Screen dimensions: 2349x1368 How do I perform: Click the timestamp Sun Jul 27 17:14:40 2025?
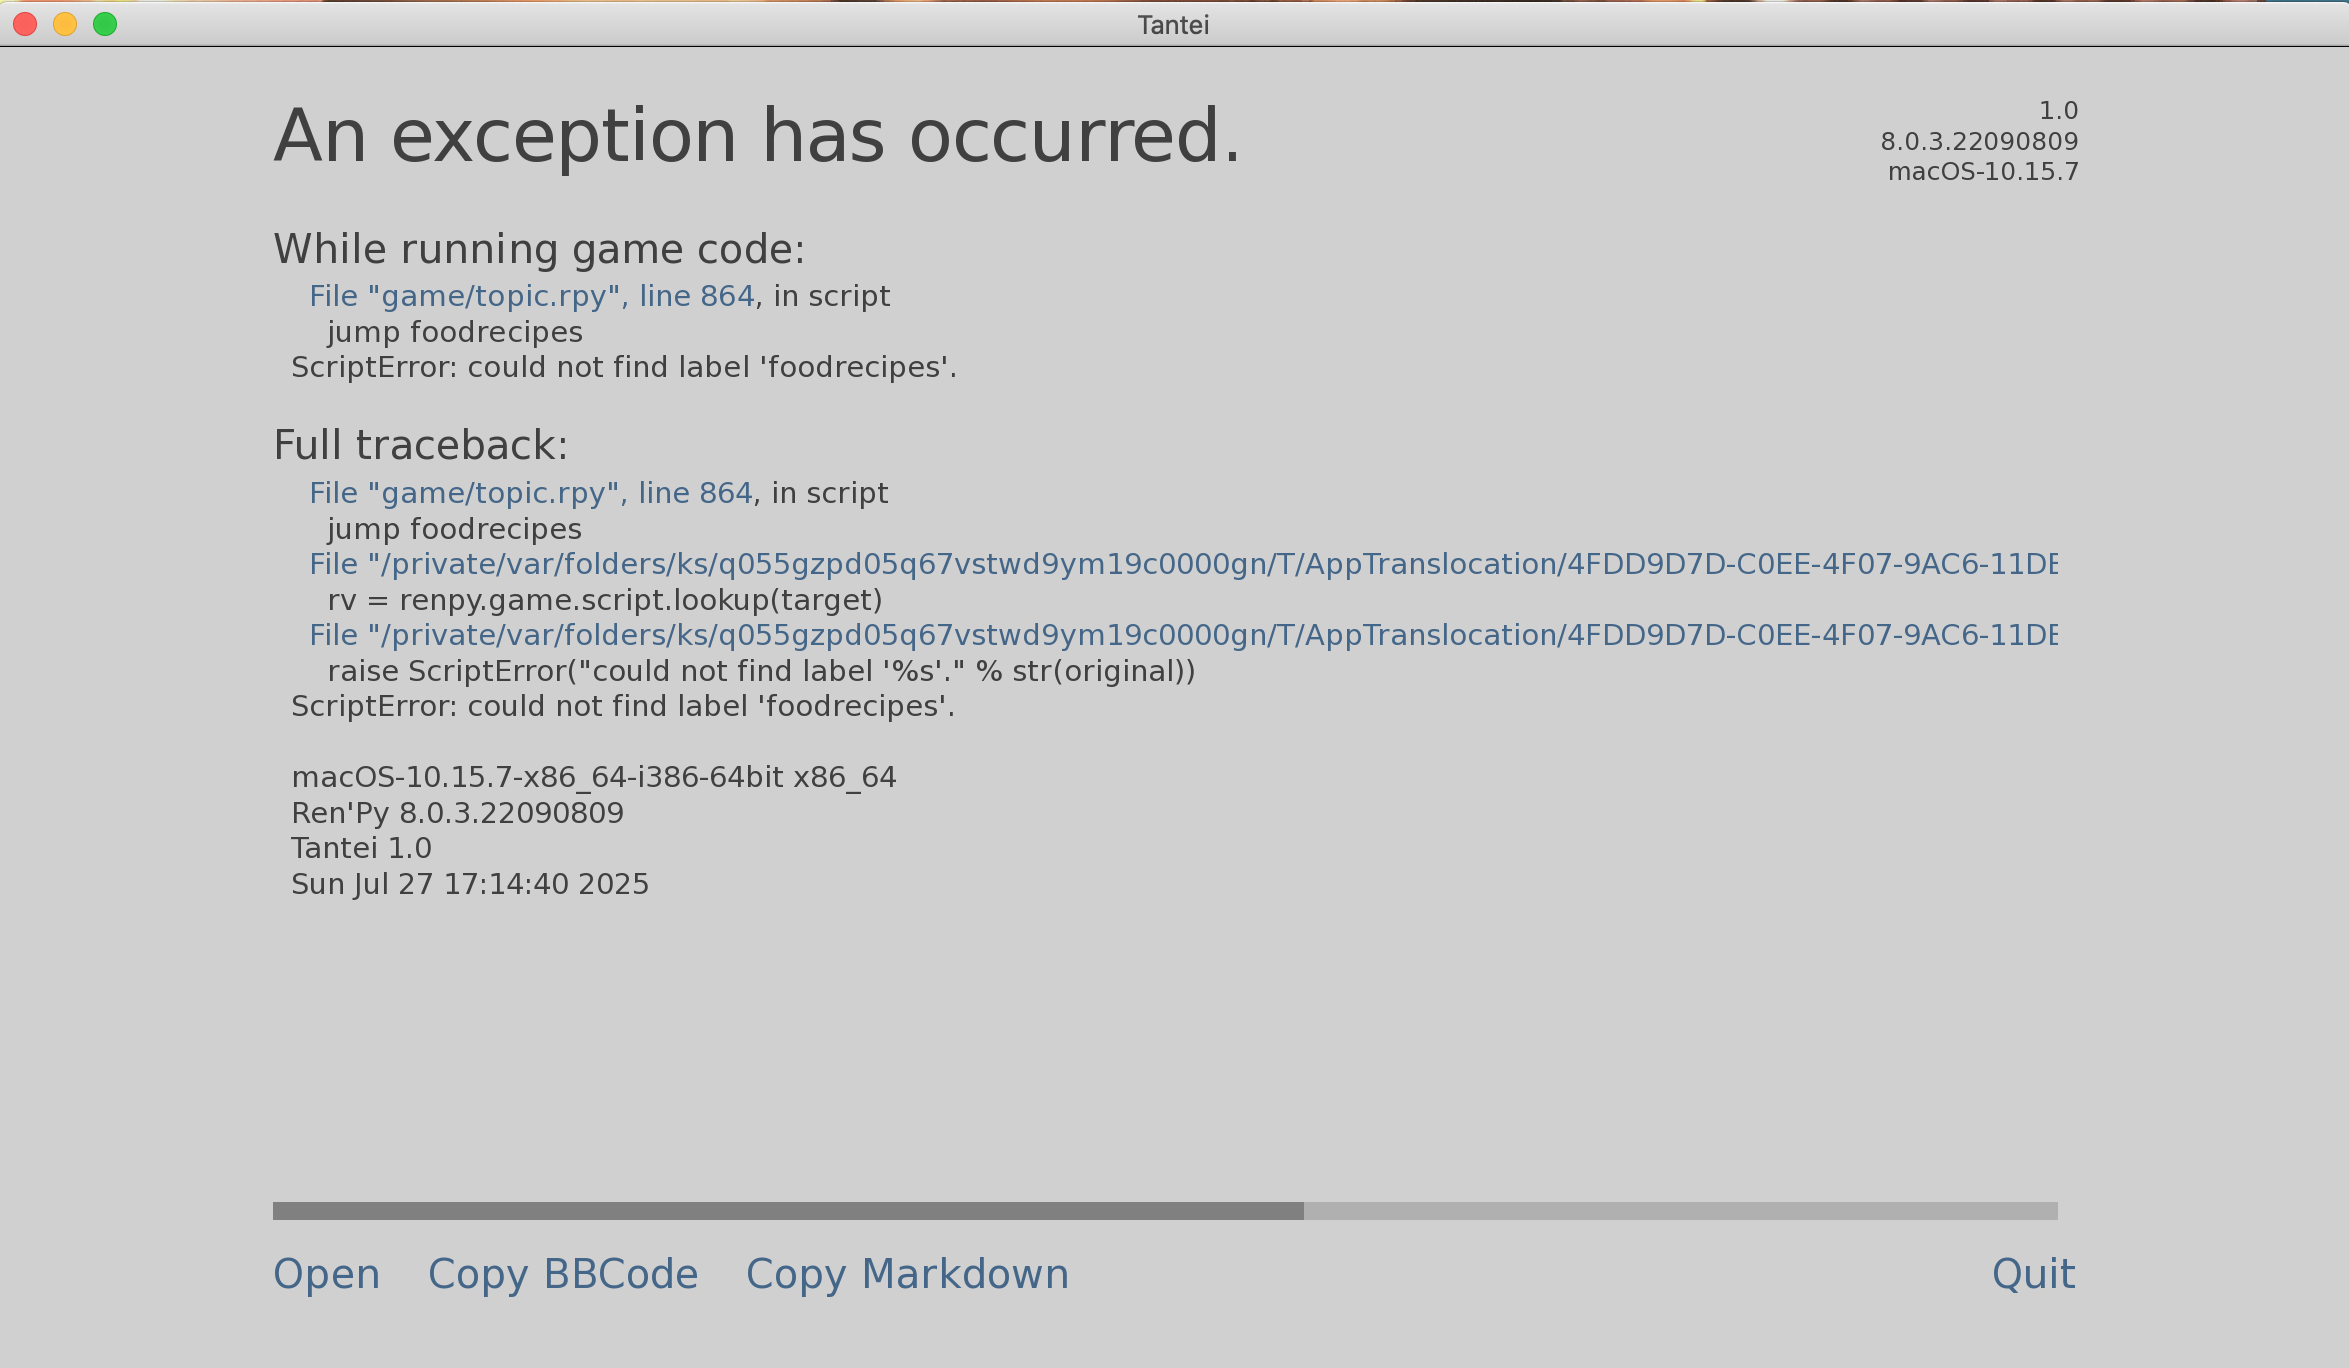(470, 884)
